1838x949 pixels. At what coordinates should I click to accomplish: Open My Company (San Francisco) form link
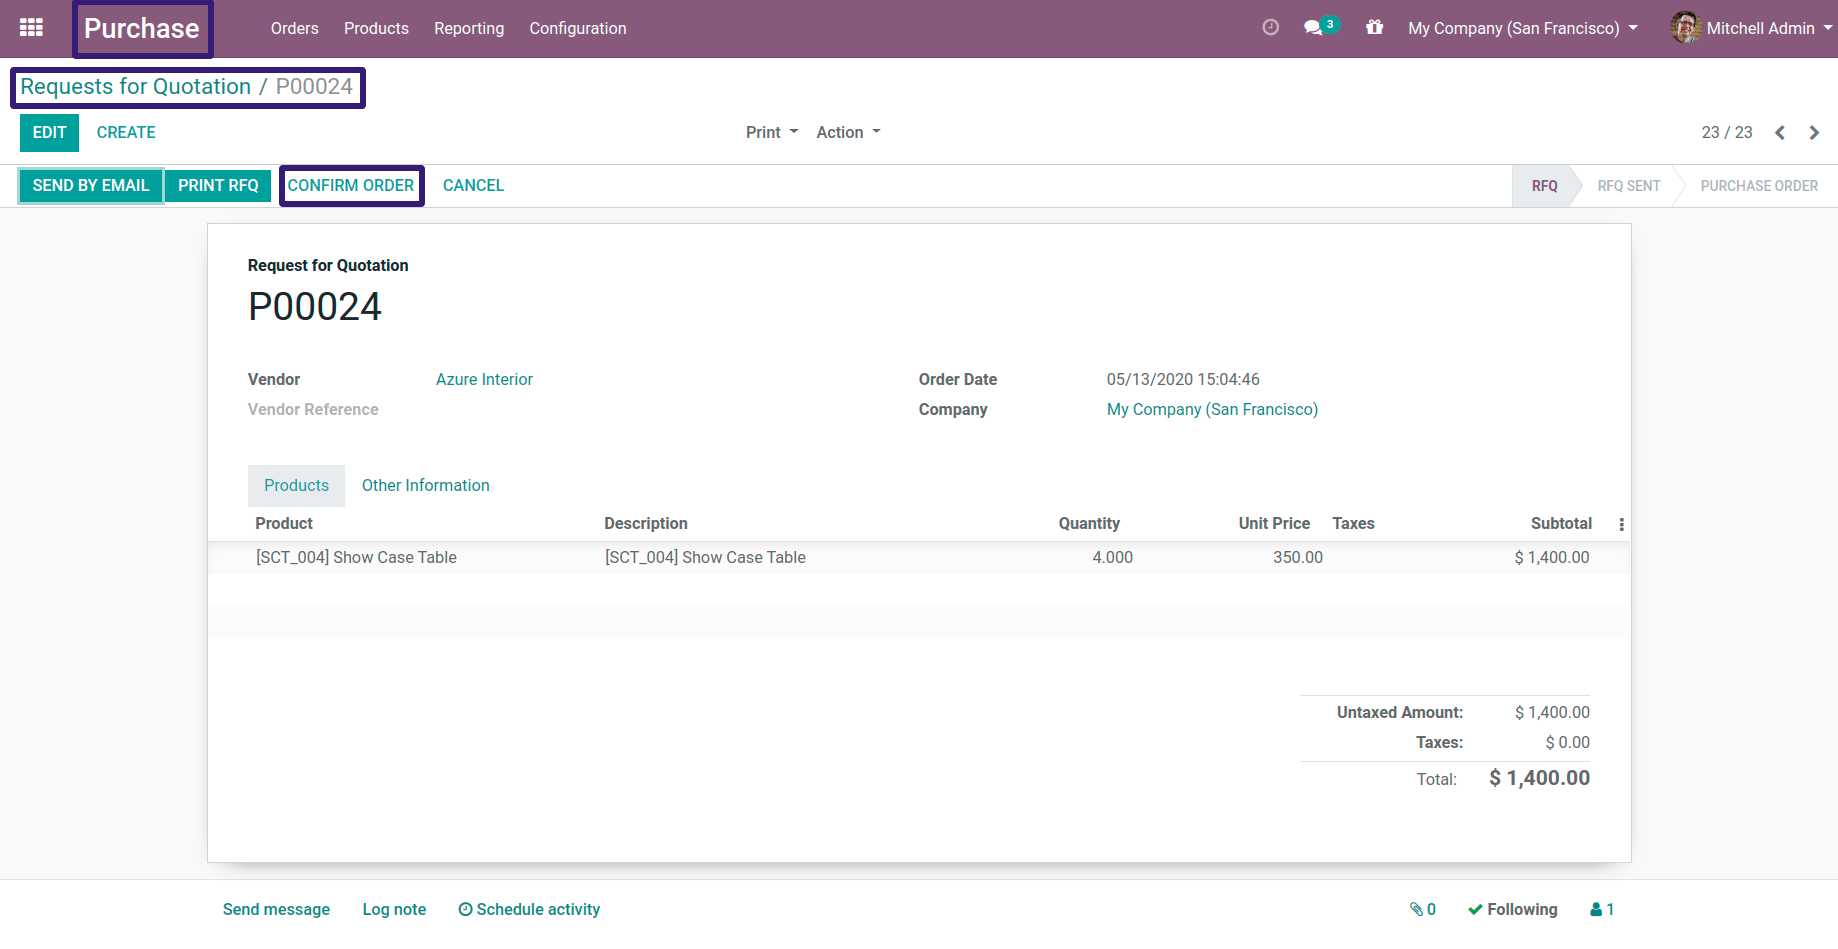coord(1212,409)
